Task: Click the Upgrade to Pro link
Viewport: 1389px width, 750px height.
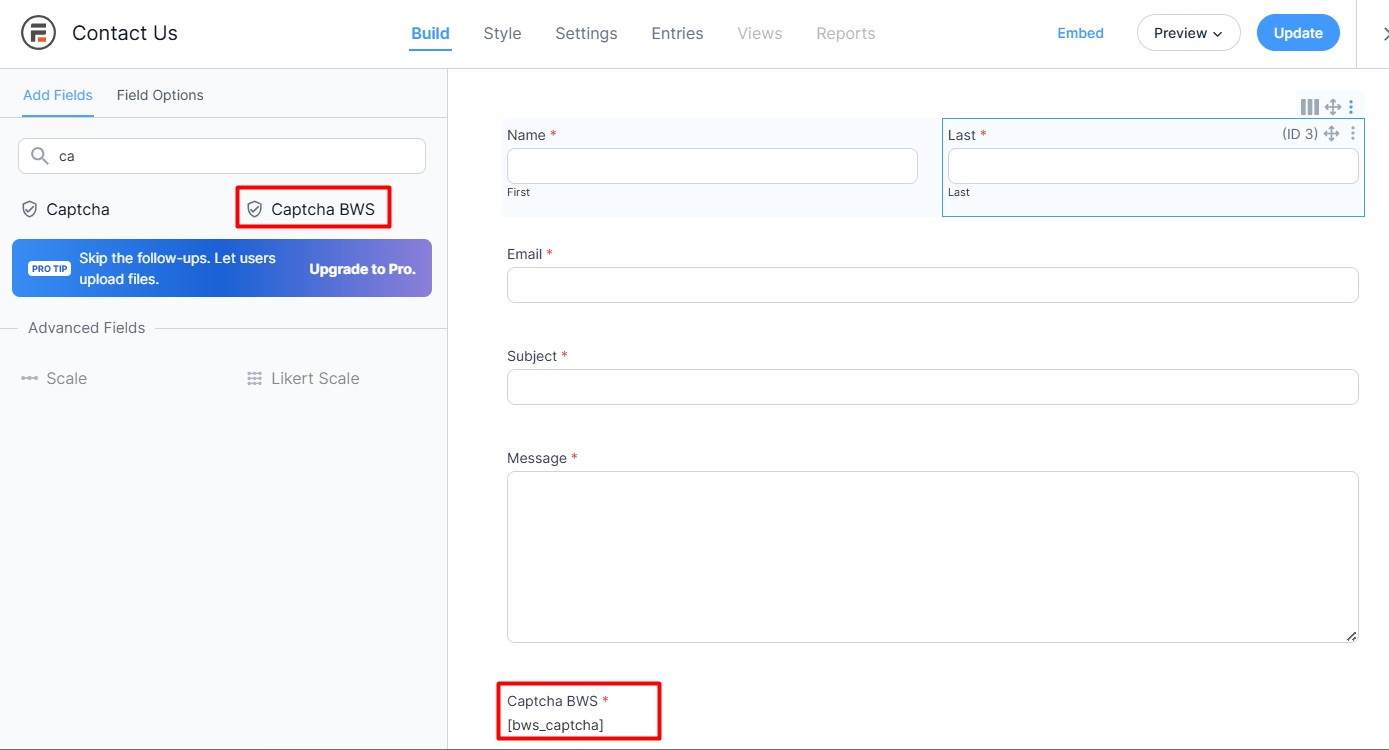Action: coord(363,268)
